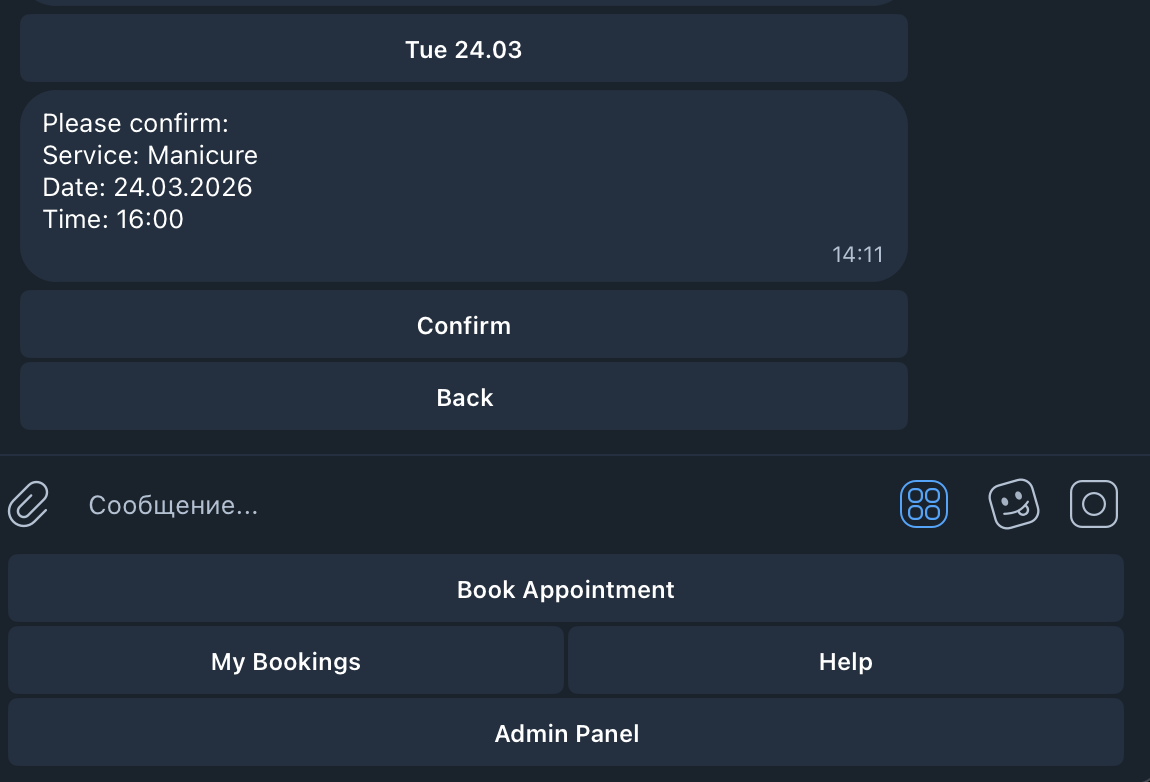The image size is (1150, 782).
Task: Select Book Appointment from bot keyboard
Action: tap(566, 589)
